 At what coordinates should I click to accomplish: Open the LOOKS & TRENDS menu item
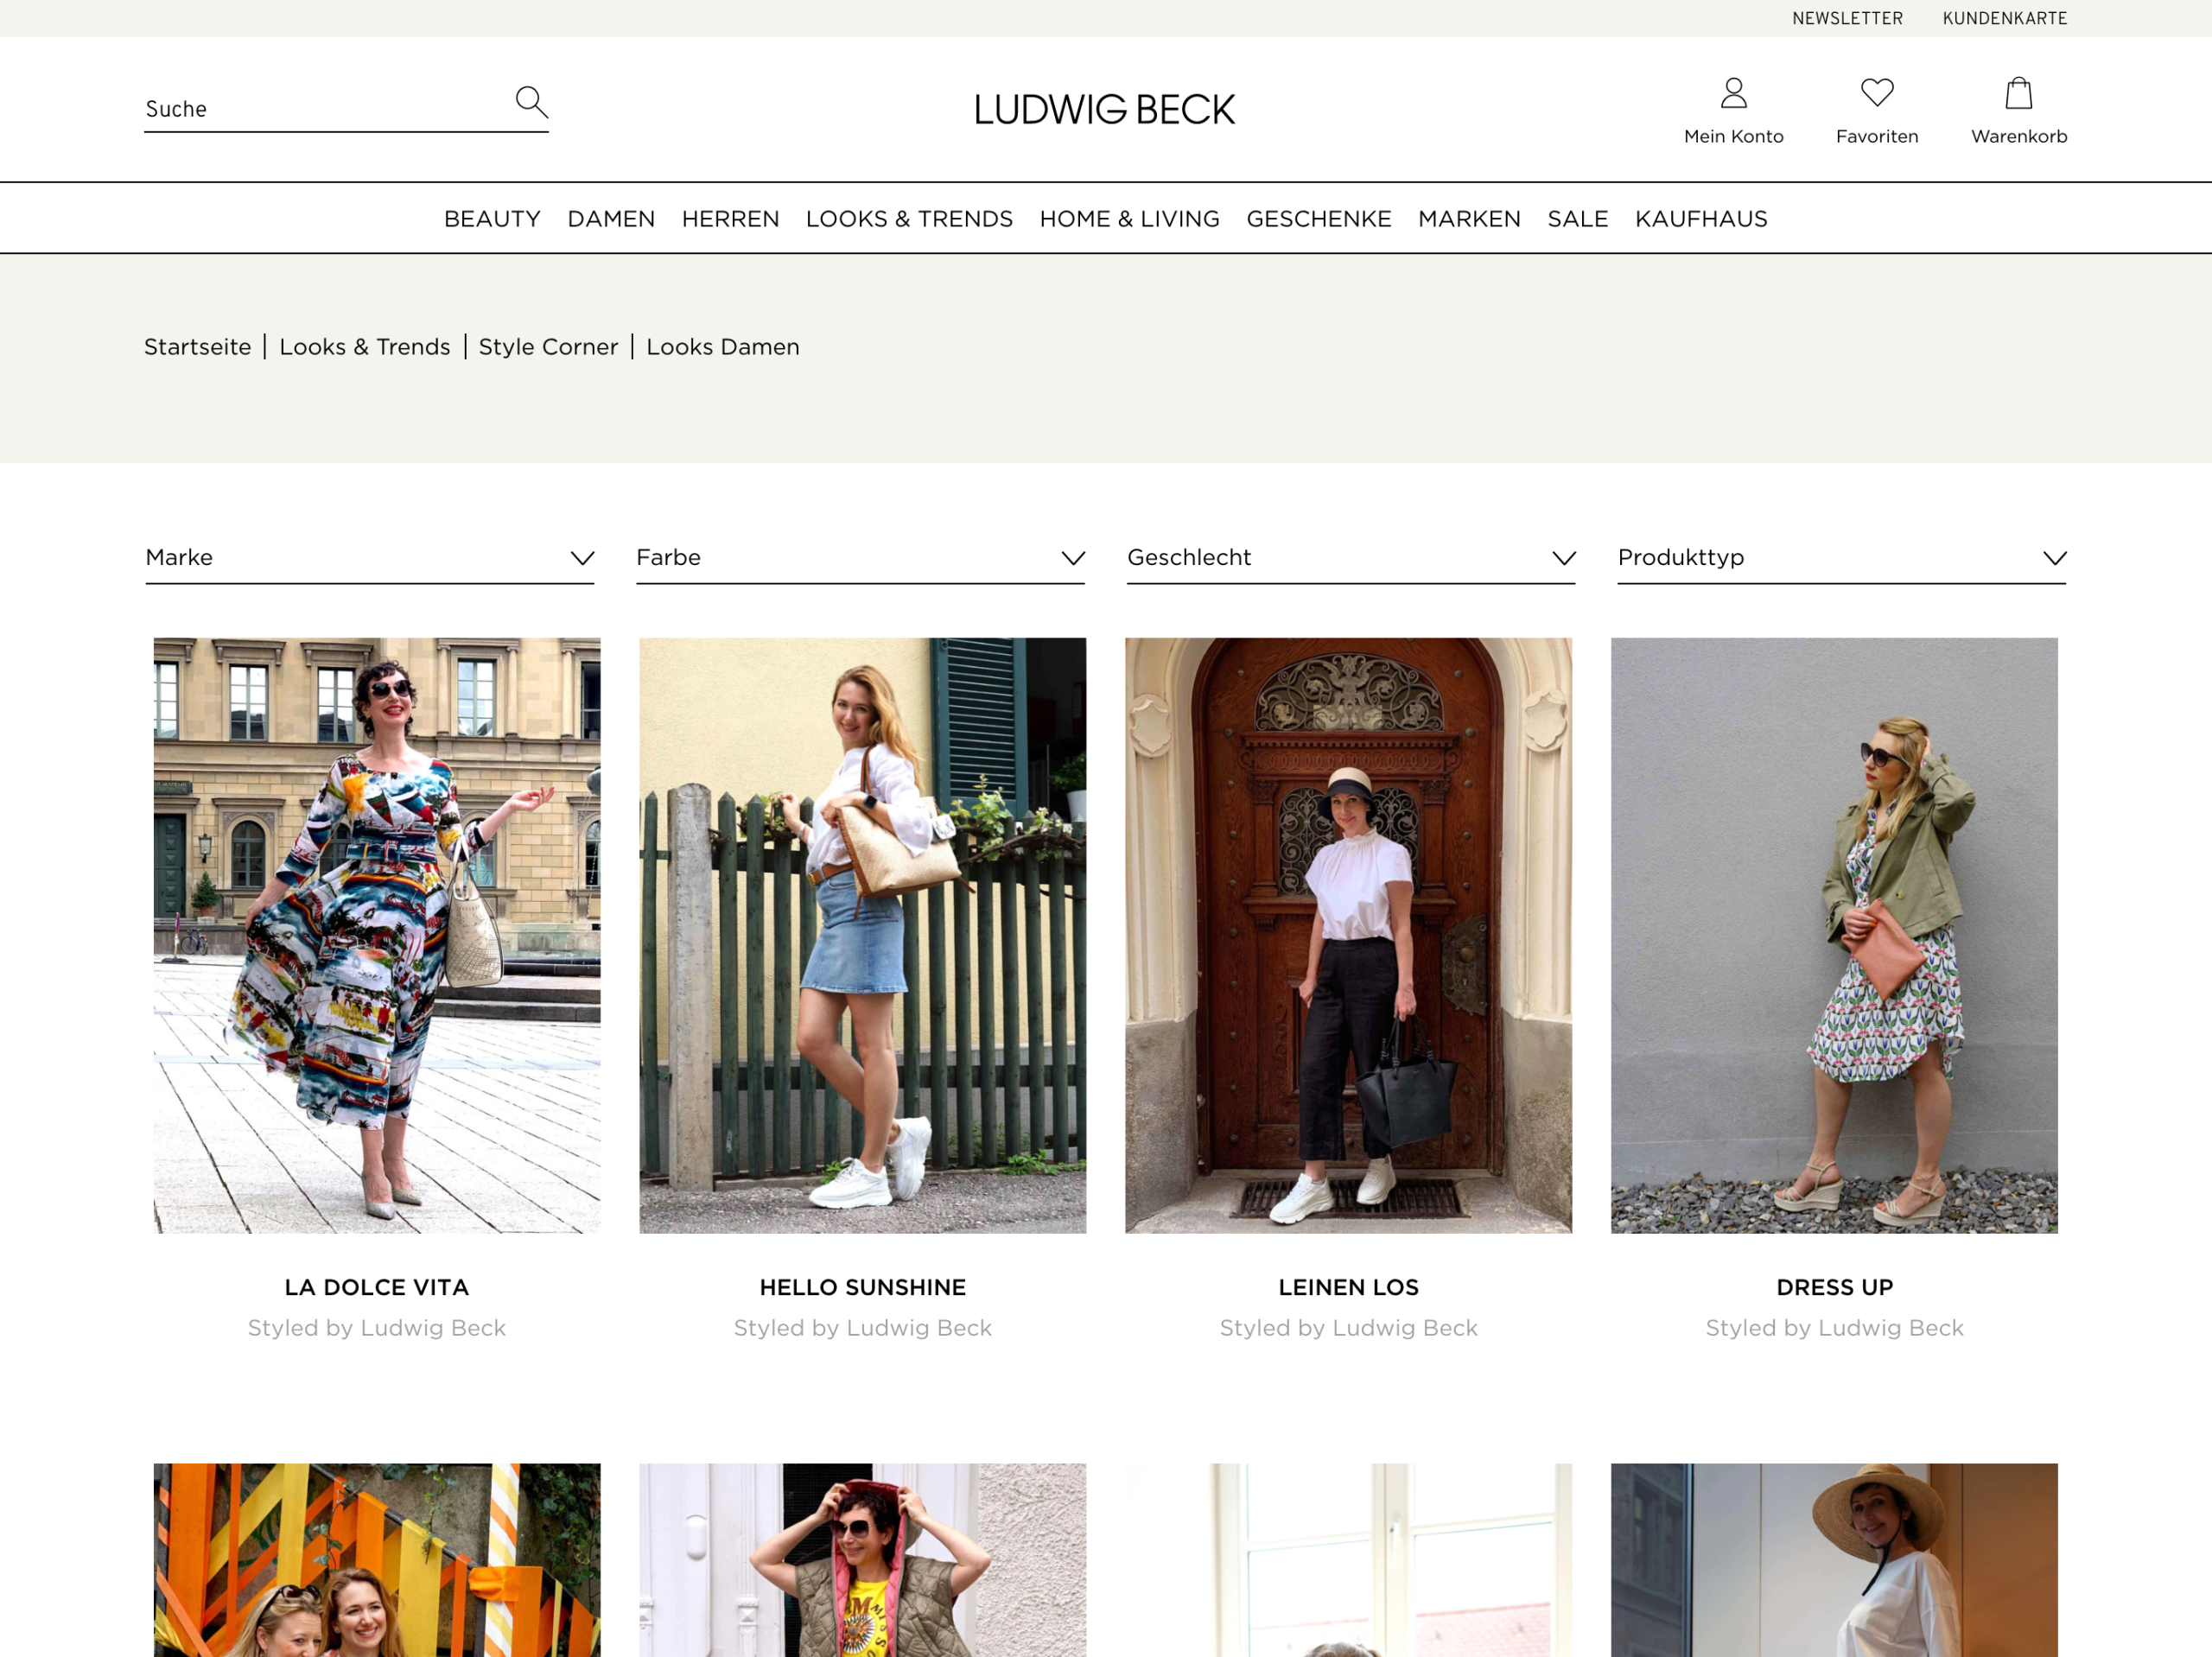coord(908,218)
